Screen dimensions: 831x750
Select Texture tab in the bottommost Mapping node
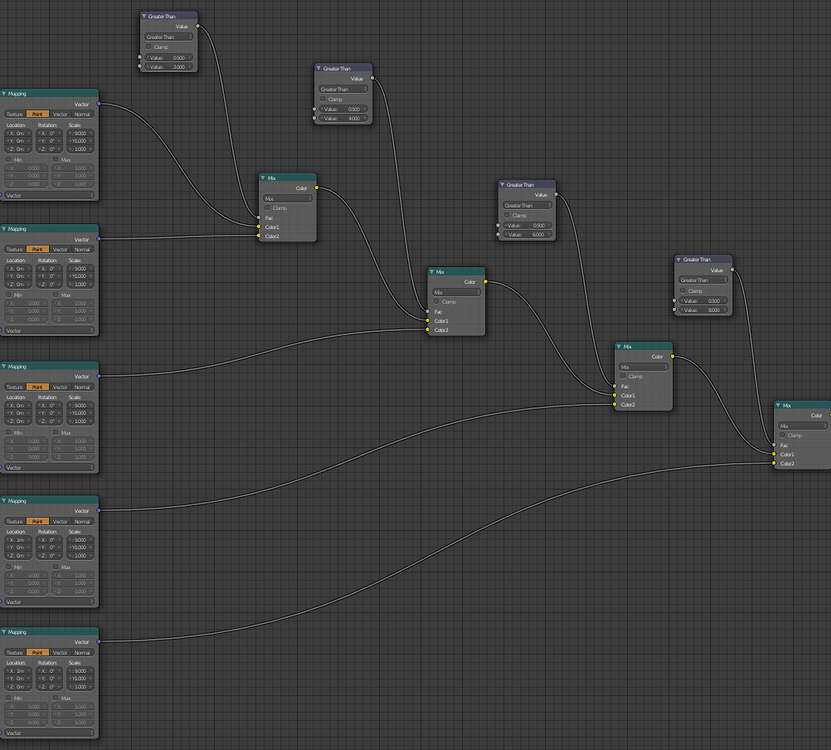[15, 652]
